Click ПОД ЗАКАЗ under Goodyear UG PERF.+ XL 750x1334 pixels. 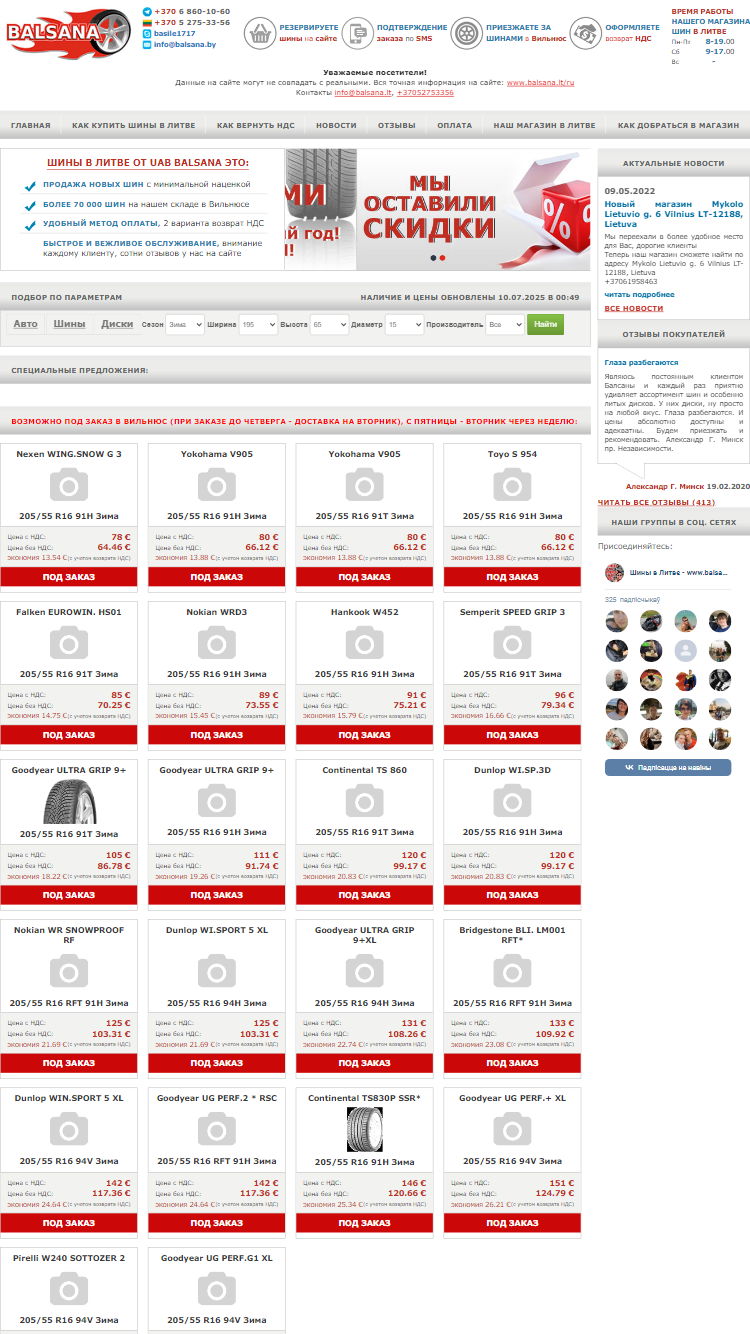pos(512,1223)
